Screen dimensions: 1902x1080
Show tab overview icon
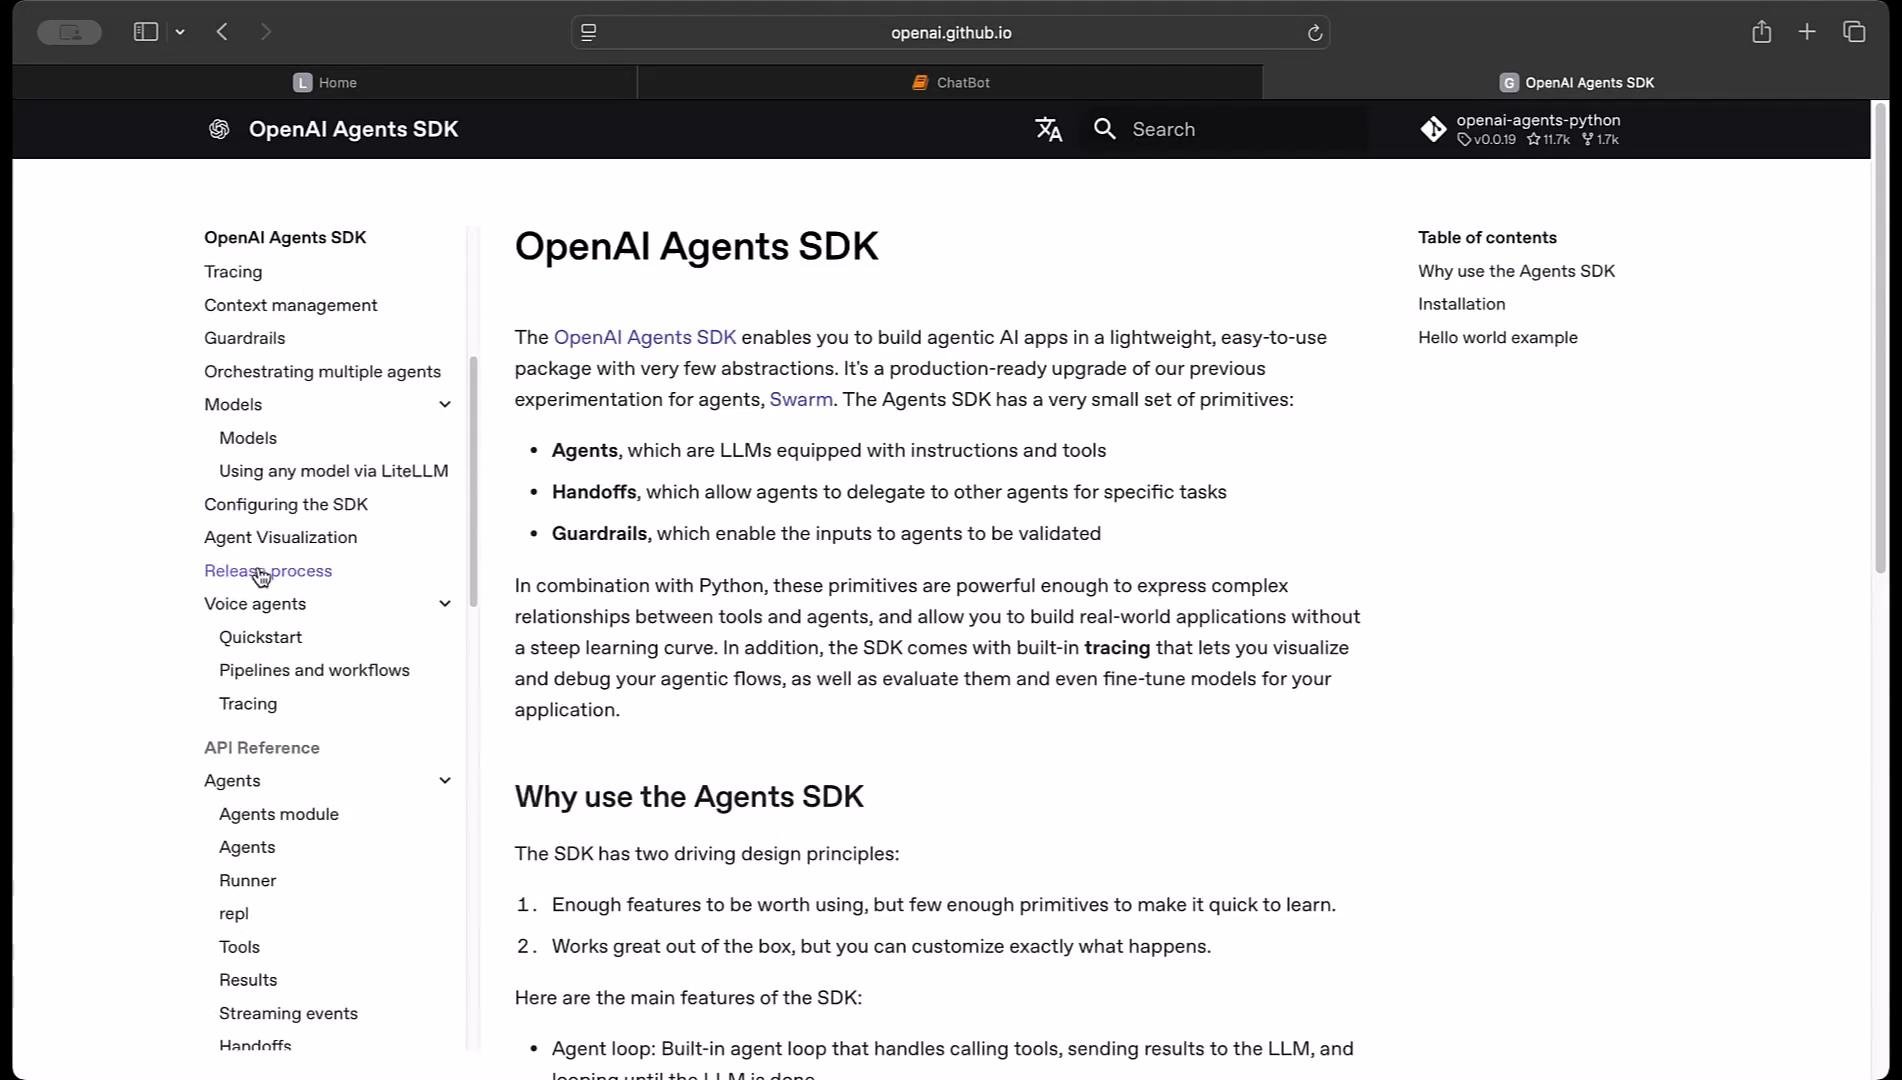coord(1854,32)
